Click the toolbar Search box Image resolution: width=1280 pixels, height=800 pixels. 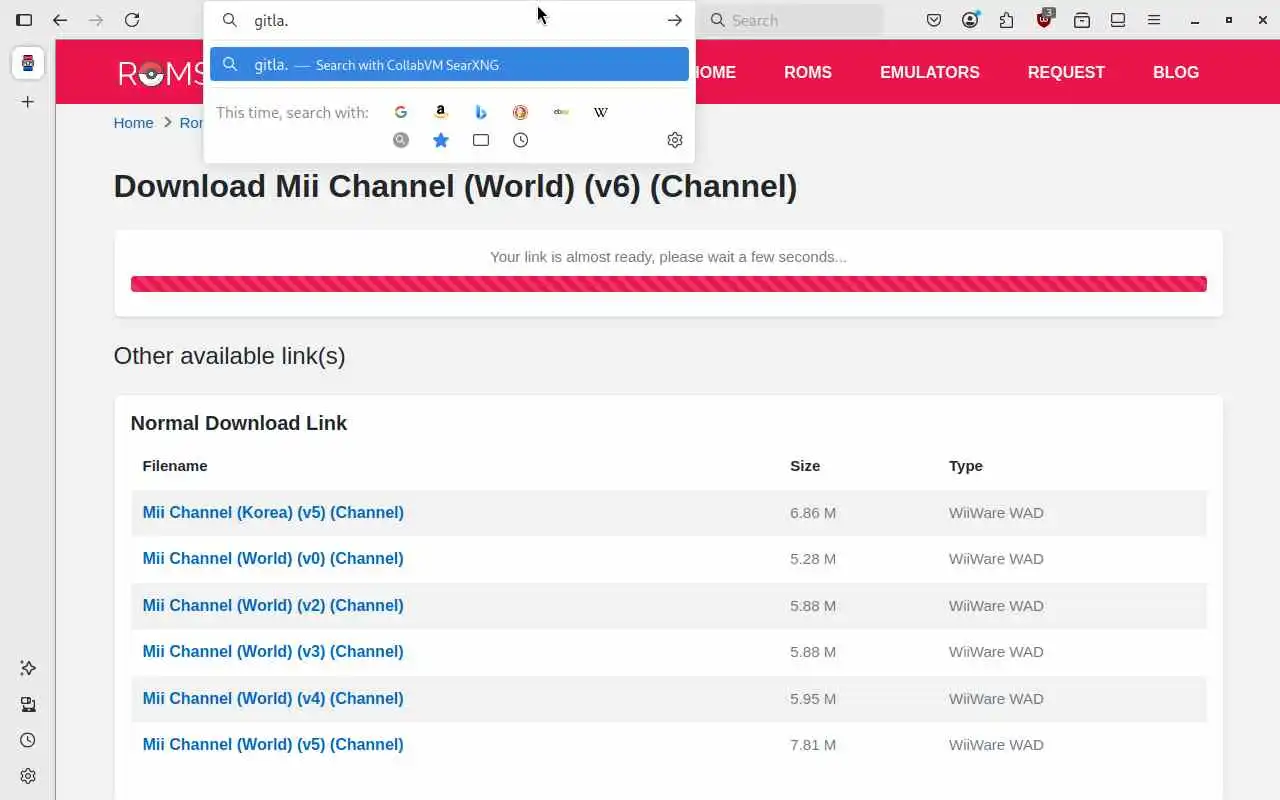point(792,20)
